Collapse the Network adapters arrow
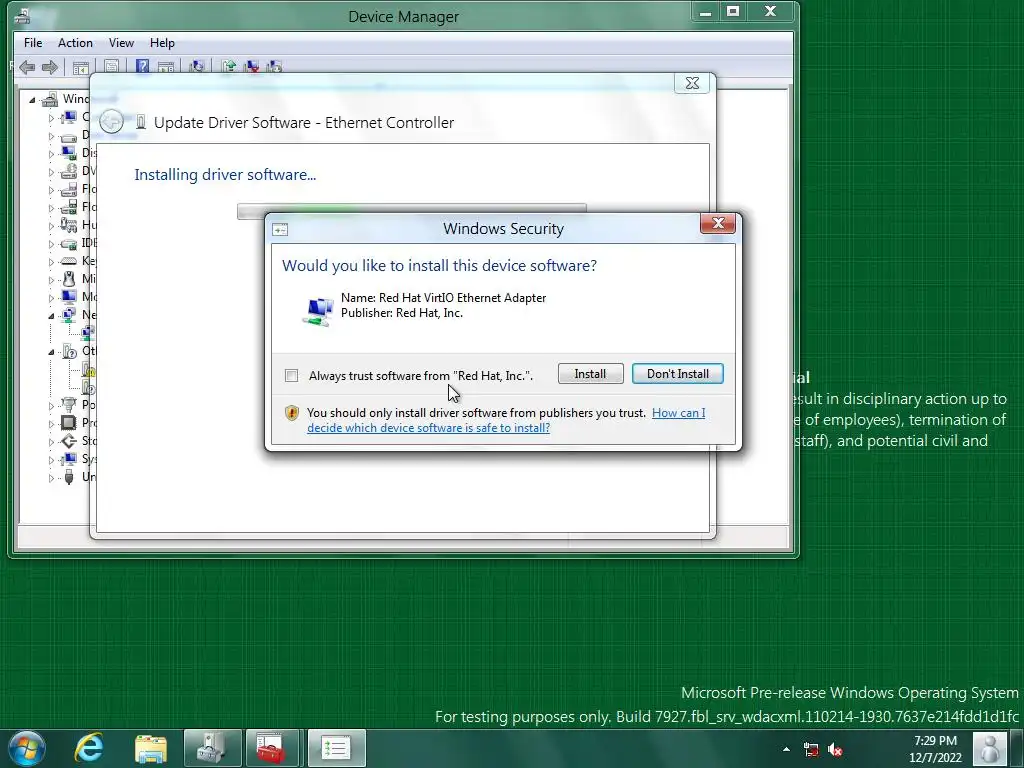 click(x=51, y=316)
